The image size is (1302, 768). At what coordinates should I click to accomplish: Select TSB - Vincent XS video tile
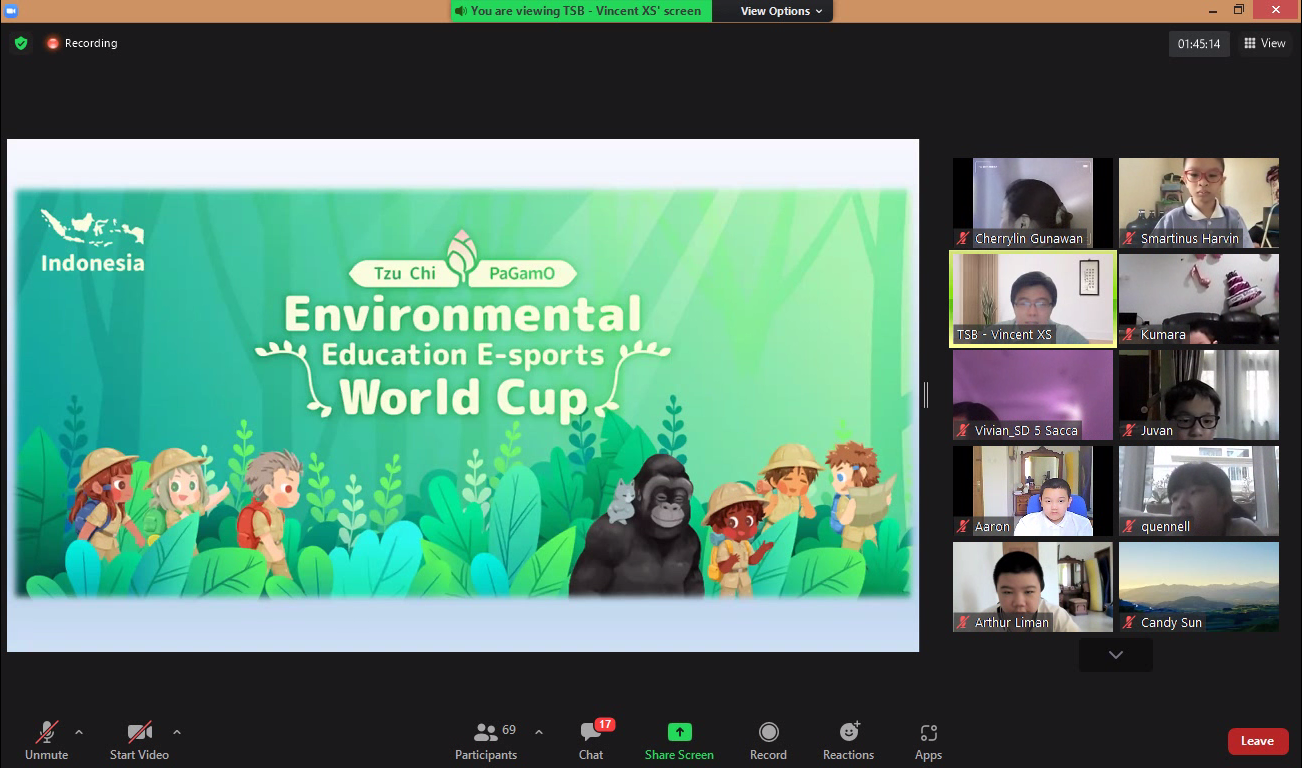pos(1033,299)
